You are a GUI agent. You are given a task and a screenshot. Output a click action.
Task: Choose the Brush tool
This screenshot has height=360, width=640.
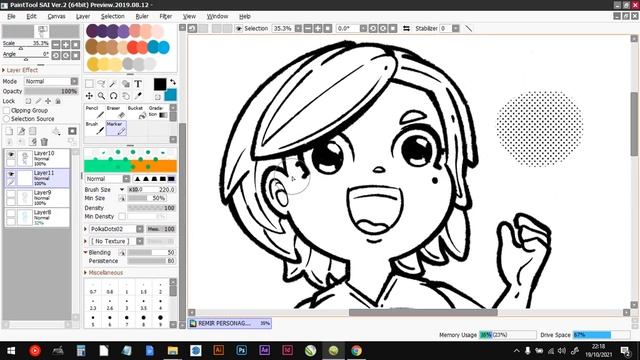point(95,128)
